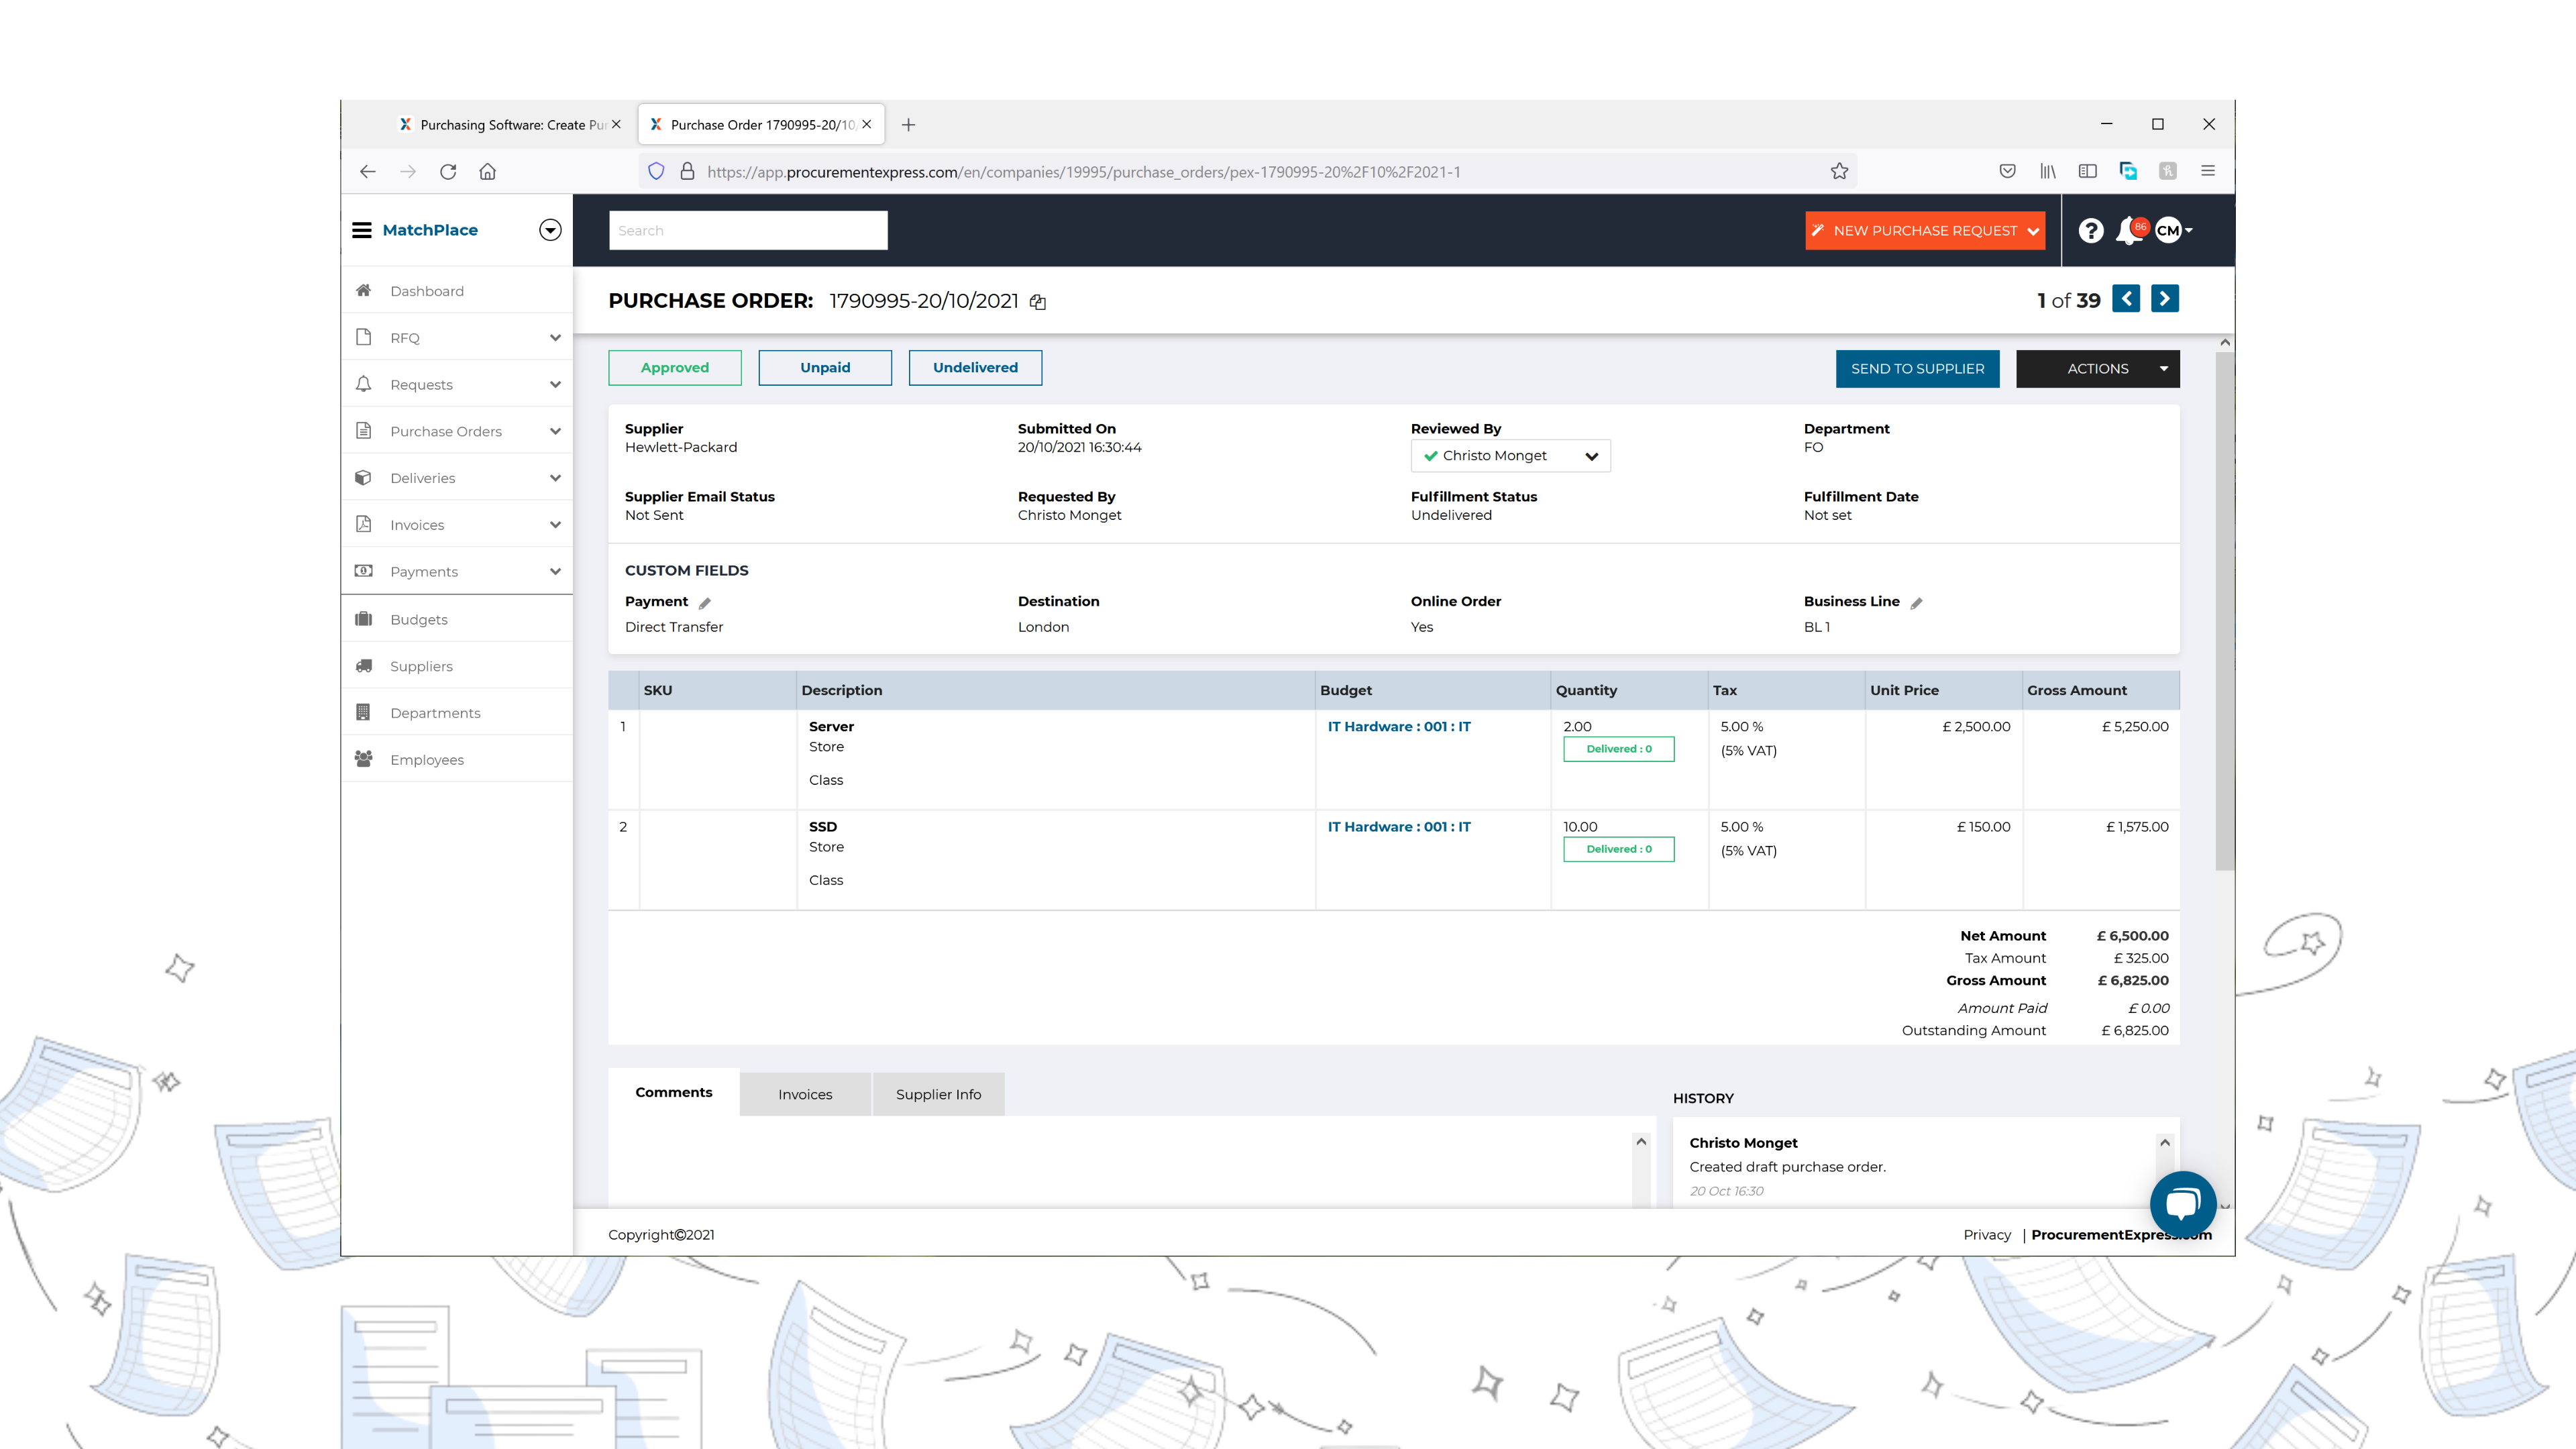The height and width of the screenshot is (1449, 2576).
Task: Select Purchase Orders in the sidebar
Action: (446, 431)
